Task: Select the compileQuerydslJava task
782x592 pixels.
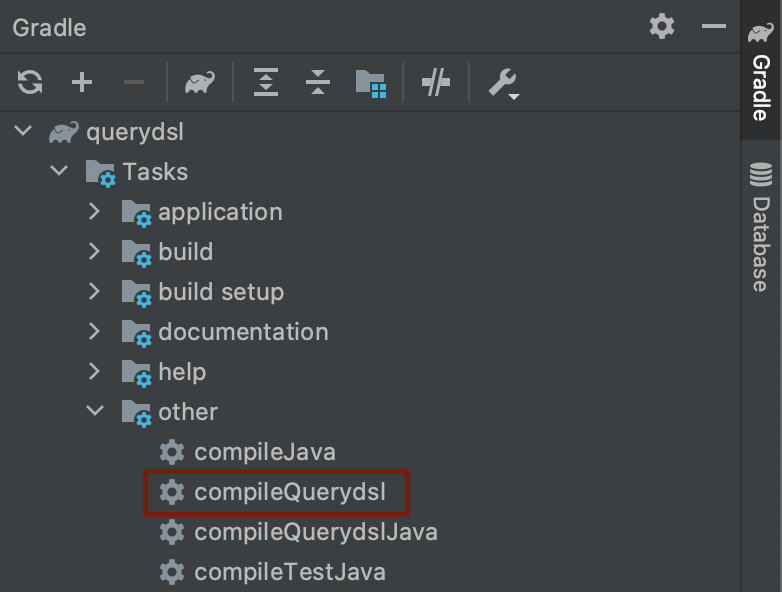Action: coord(316,532)
